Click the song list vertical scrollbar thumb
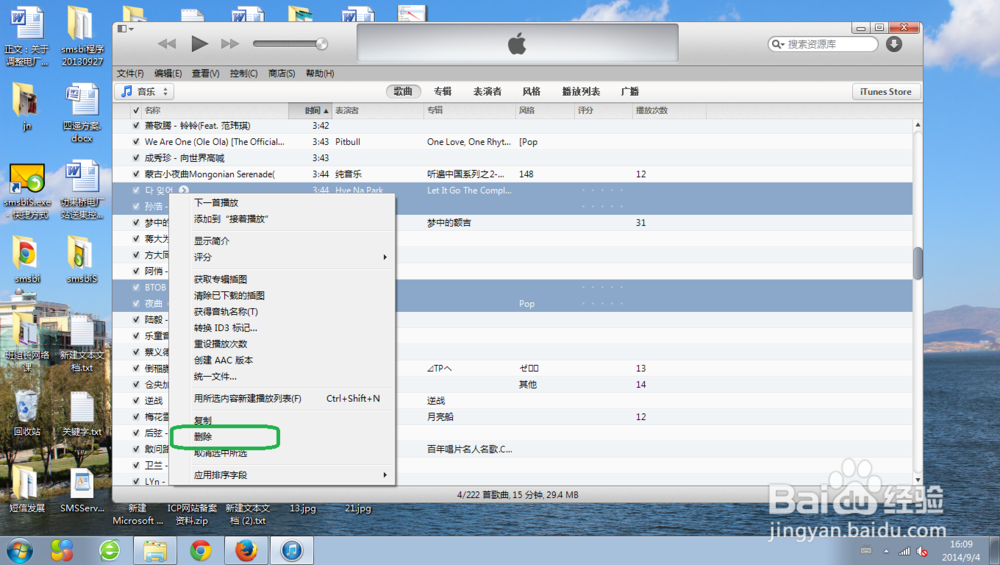 918,263
